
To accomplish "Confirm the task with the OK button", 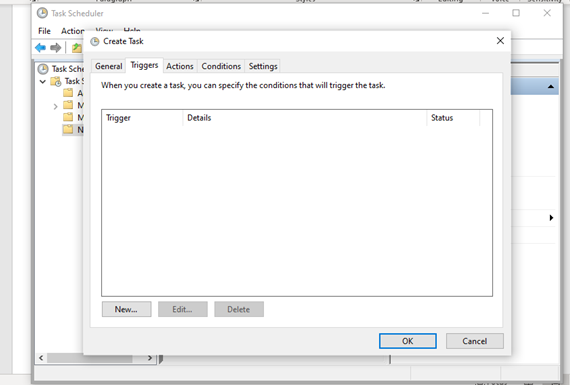I will coord(408,341).
